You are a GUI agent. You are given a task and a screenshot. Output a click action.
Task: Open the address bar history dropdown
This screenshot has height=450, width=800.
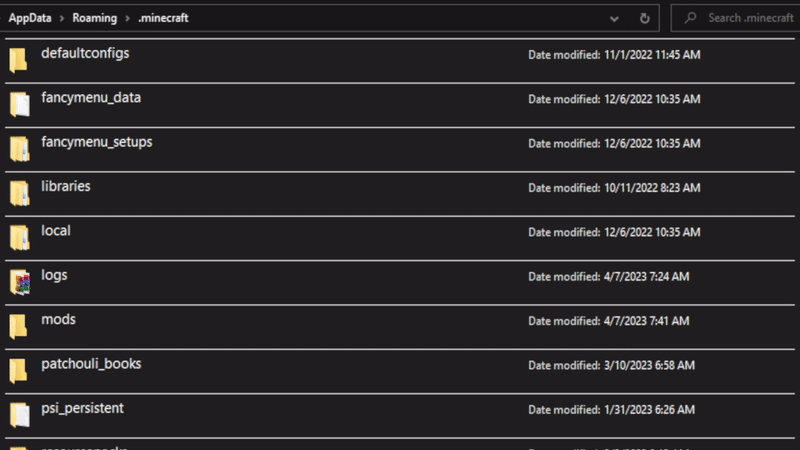[x=614, y=18]
